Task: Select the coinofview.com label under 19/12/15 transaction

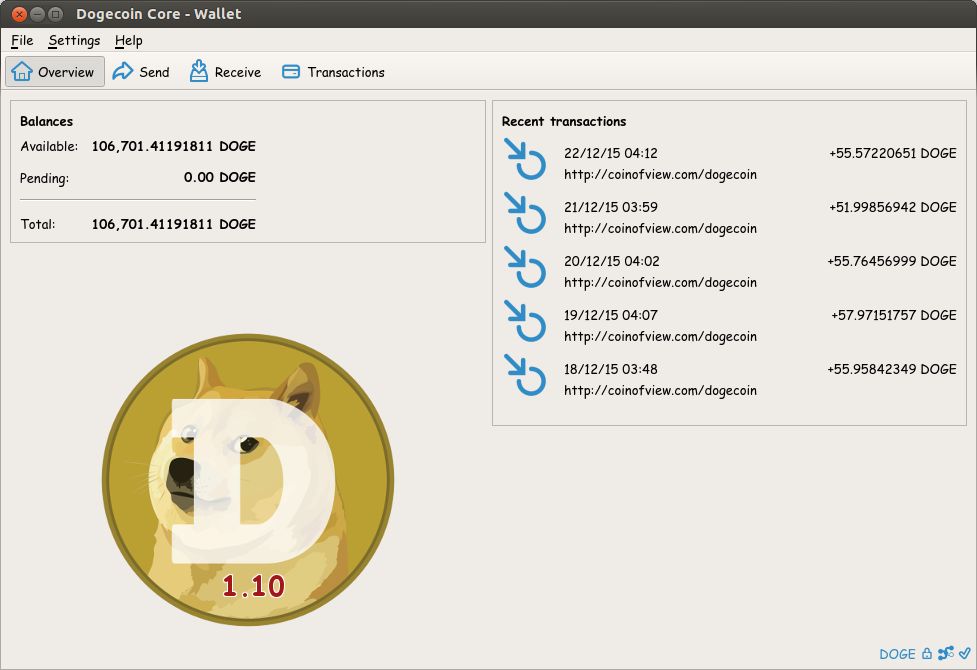Action: (660, 337)
